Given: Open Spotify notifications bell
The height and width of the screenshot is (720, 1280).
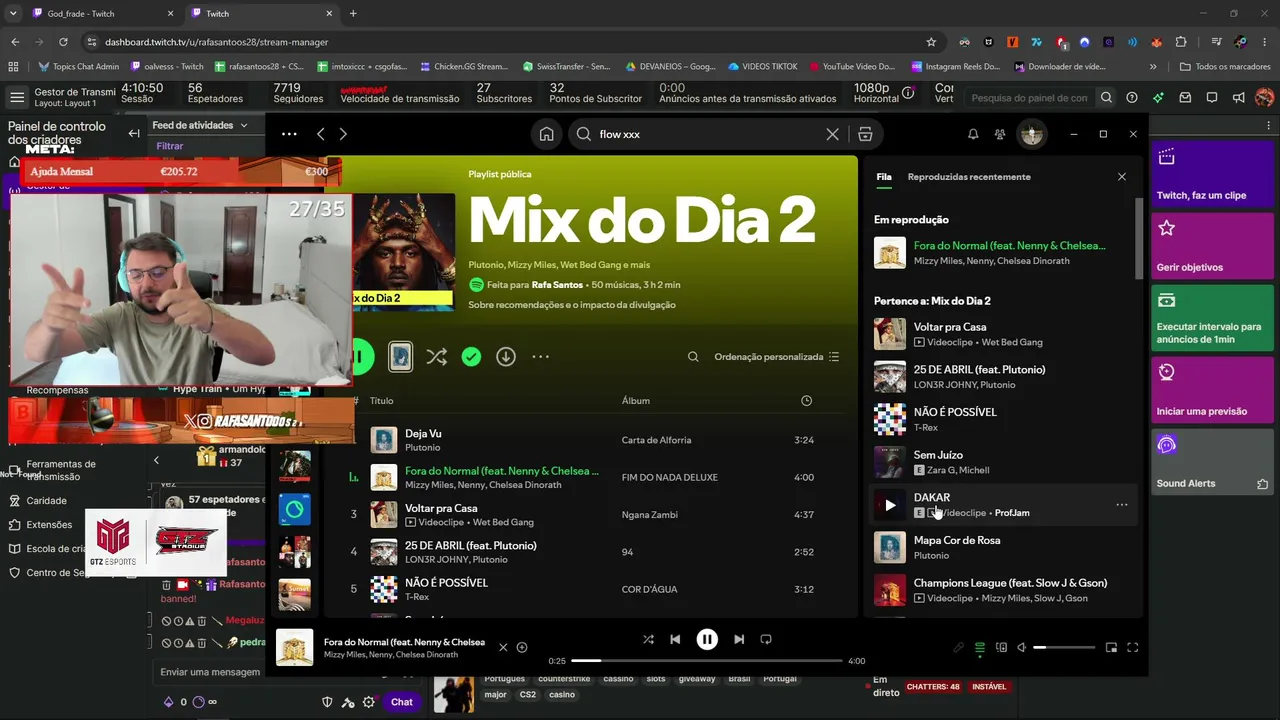Looking at the screenshot, I should pos(973,134).
